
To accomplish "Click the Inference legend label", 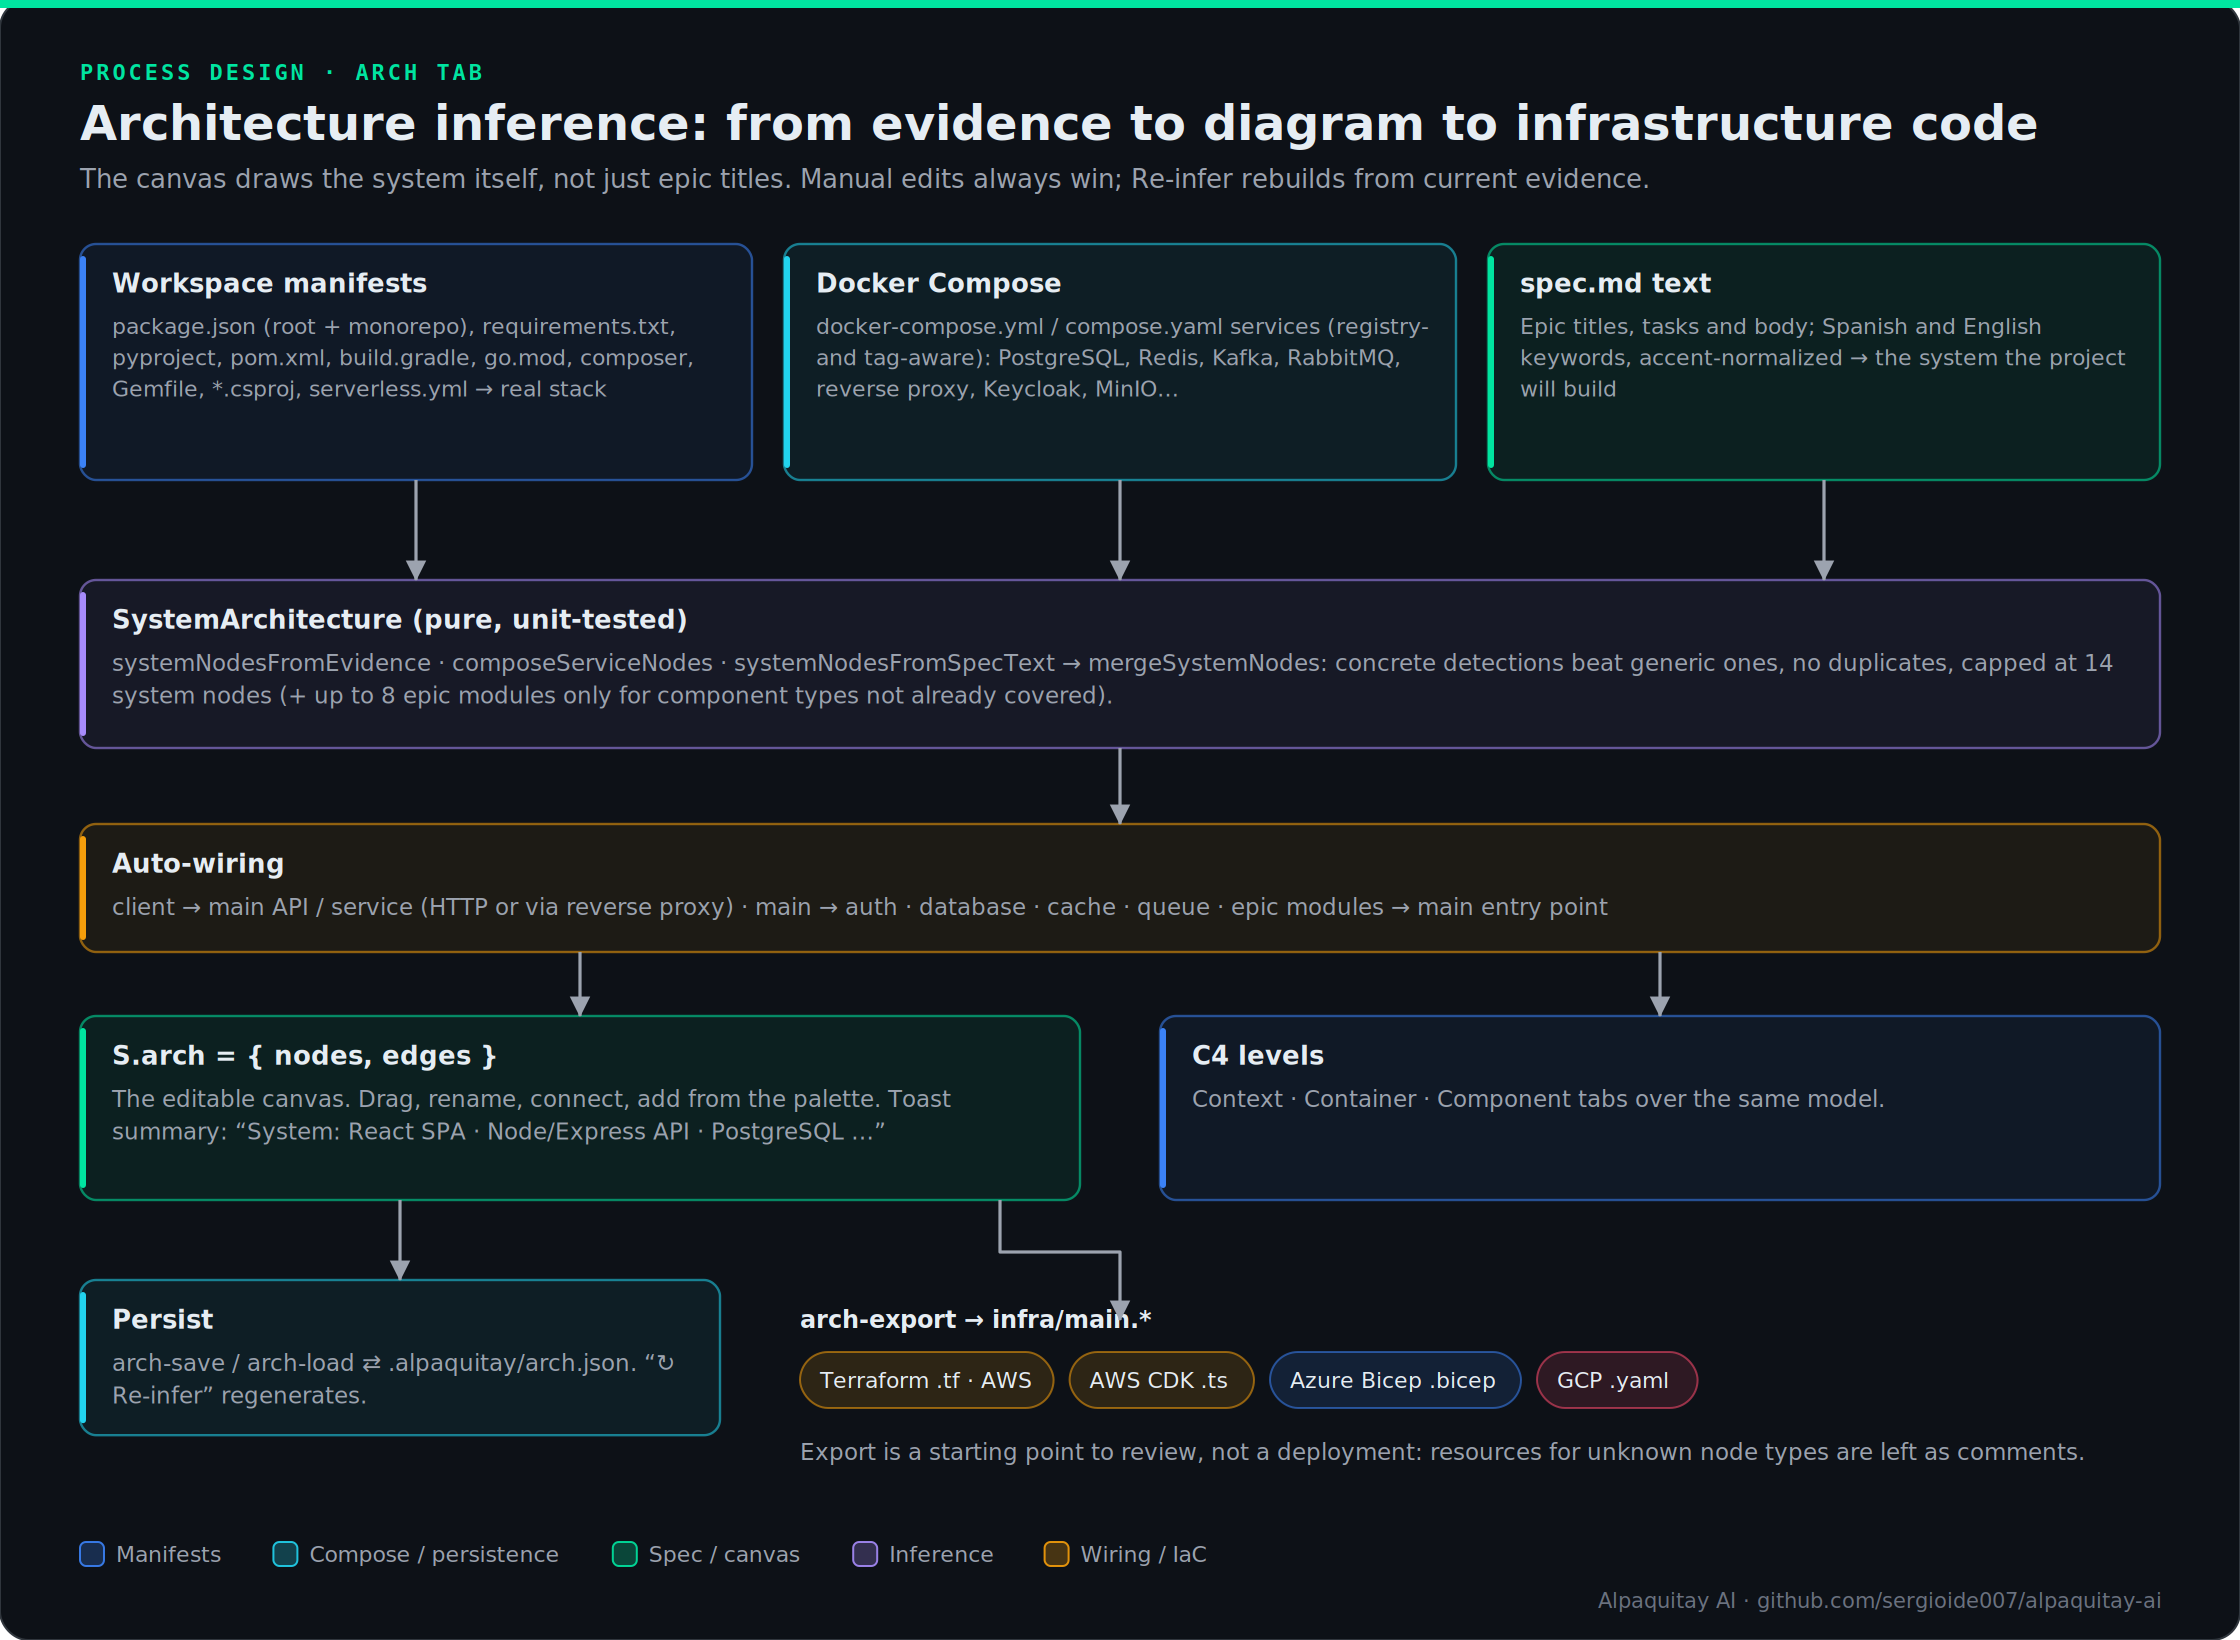I will point(941,1554).
